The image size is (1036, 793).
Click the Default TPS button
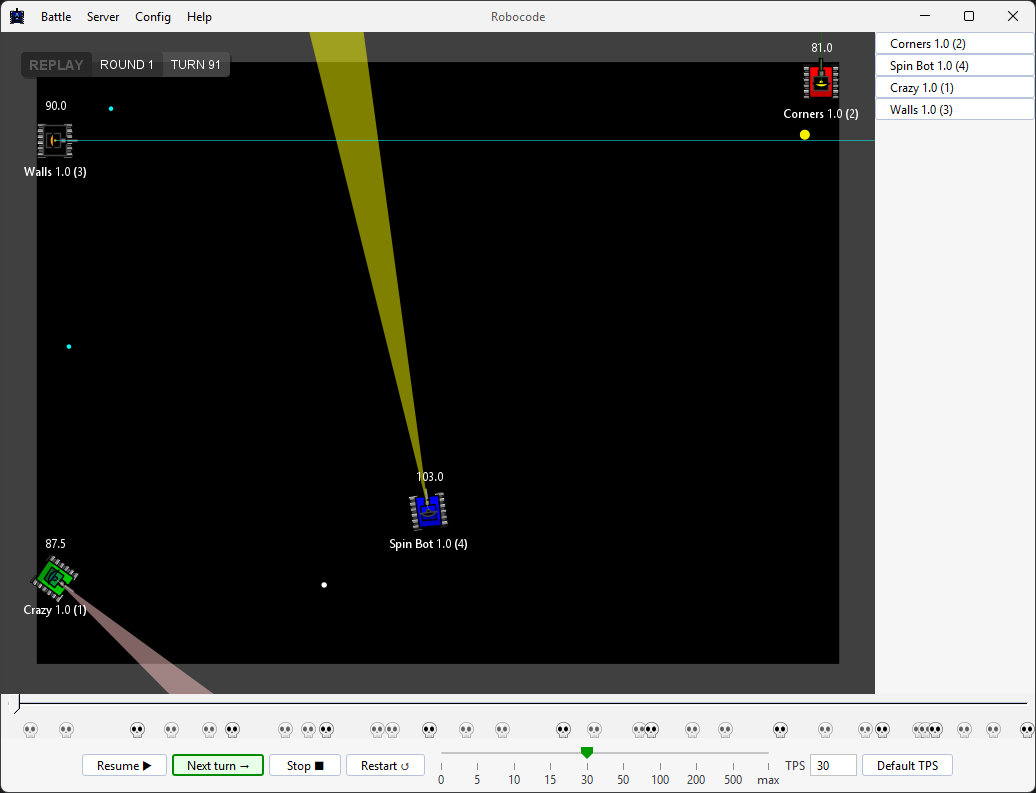click(907, 765)
